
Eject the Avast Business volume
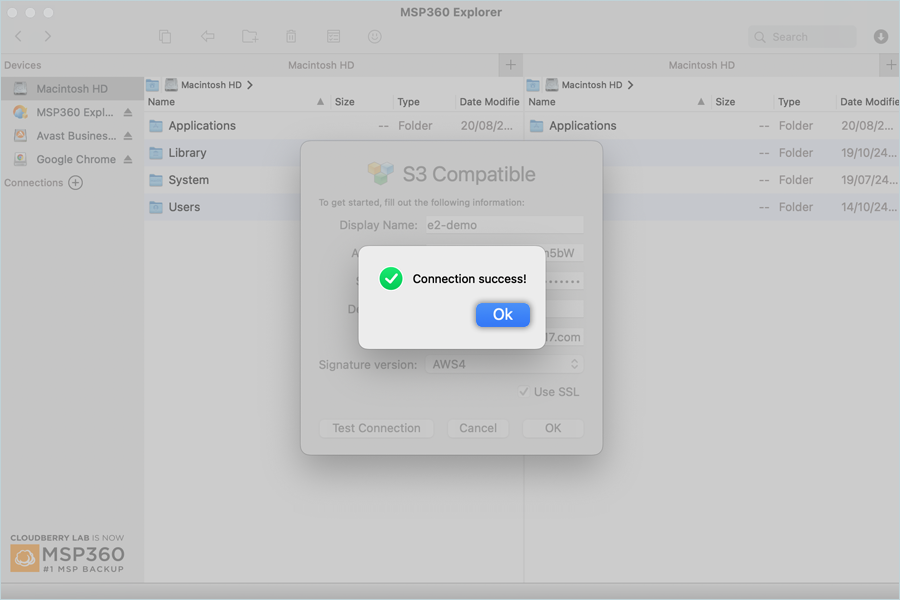coord(128,136)
